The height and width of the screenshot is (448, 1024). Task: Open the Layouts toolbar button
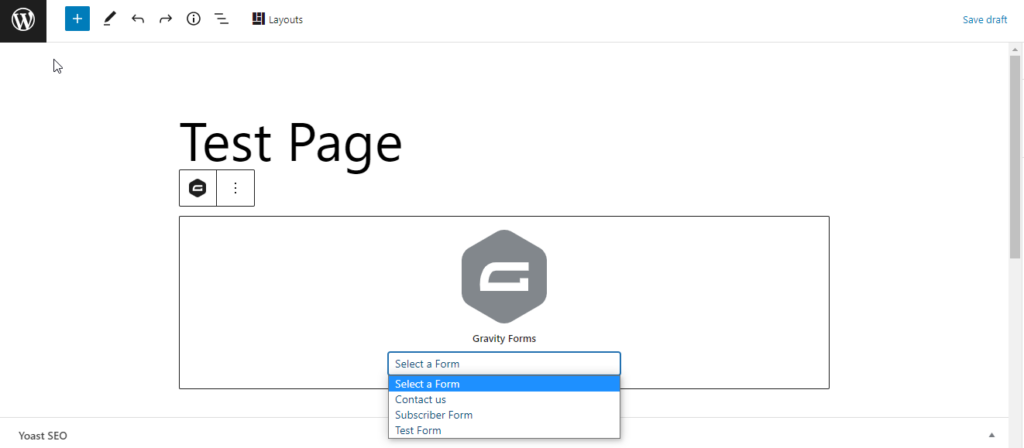(x=278, y=20)
